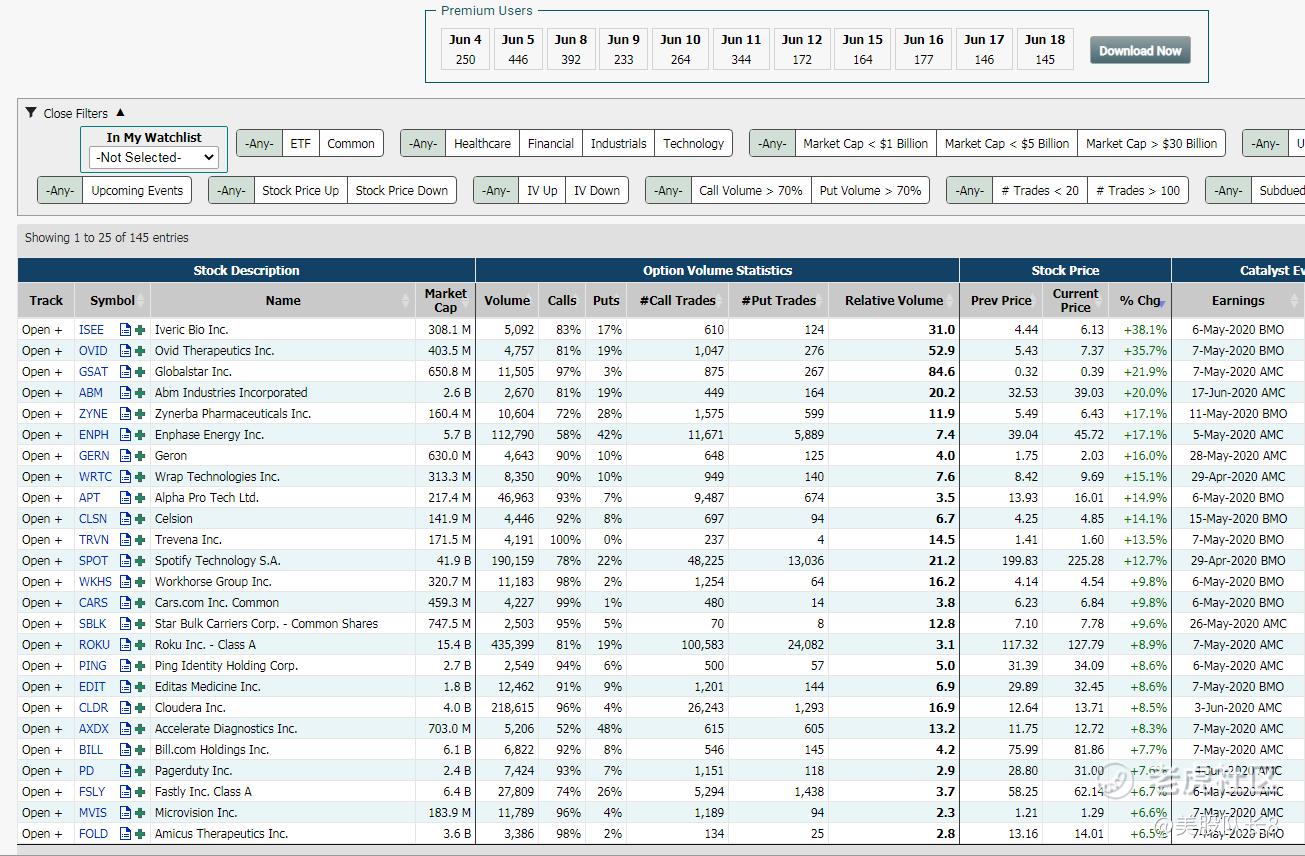This screenshot has width=1305, height=856.
Task: Sort by Relative Volume column header
Action: click(x=894, y=300)
